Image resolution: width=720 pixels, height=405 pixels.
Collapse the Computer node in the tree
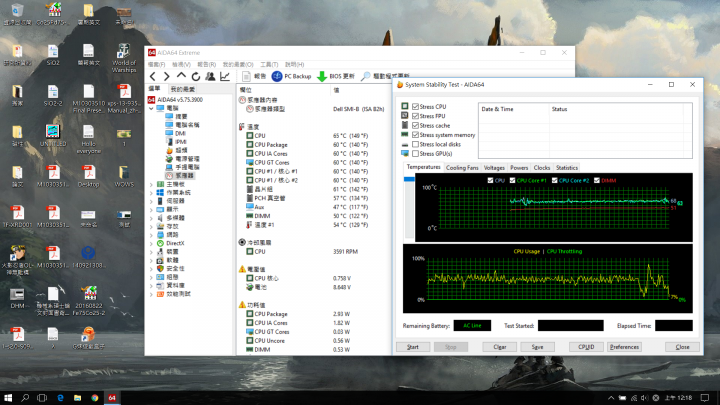(x=152, y=108)
